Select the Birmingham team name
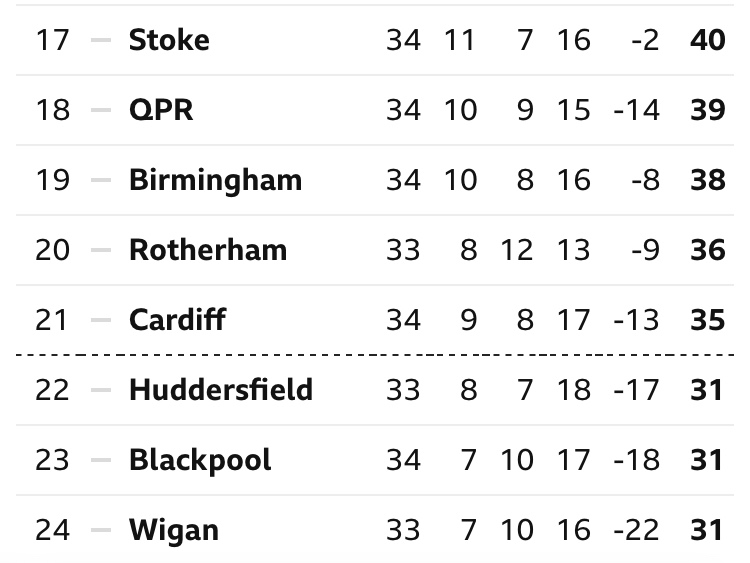The width and height of the screenshot is (750, 563). point(215,180)
